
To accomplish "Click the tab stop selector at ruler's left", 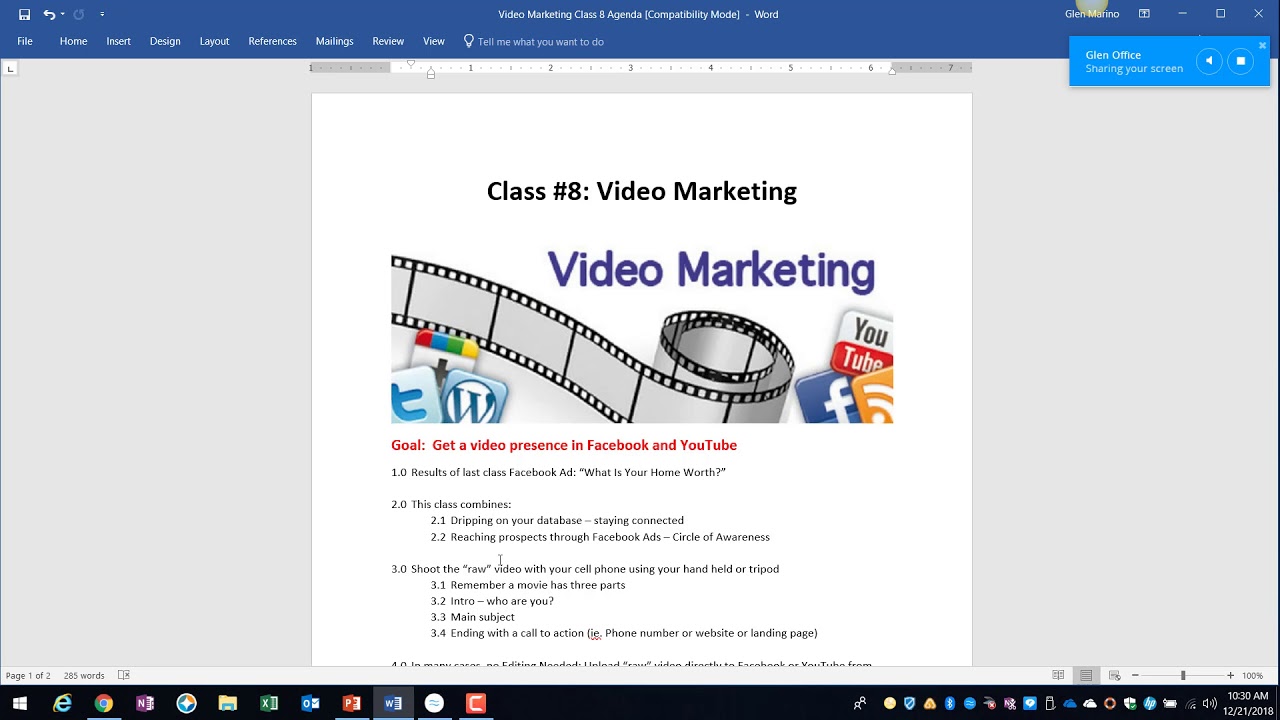I will (x=11, y=68).
